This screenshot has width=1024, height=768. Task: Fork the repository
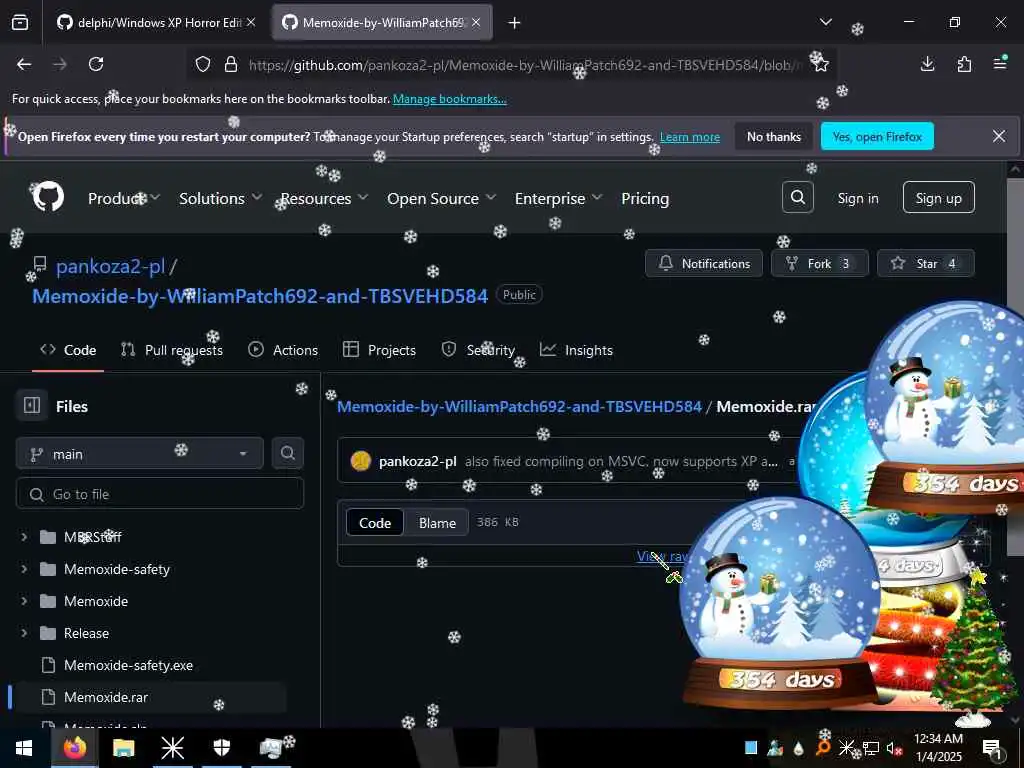pyautogui.click(x=820, y=263)
